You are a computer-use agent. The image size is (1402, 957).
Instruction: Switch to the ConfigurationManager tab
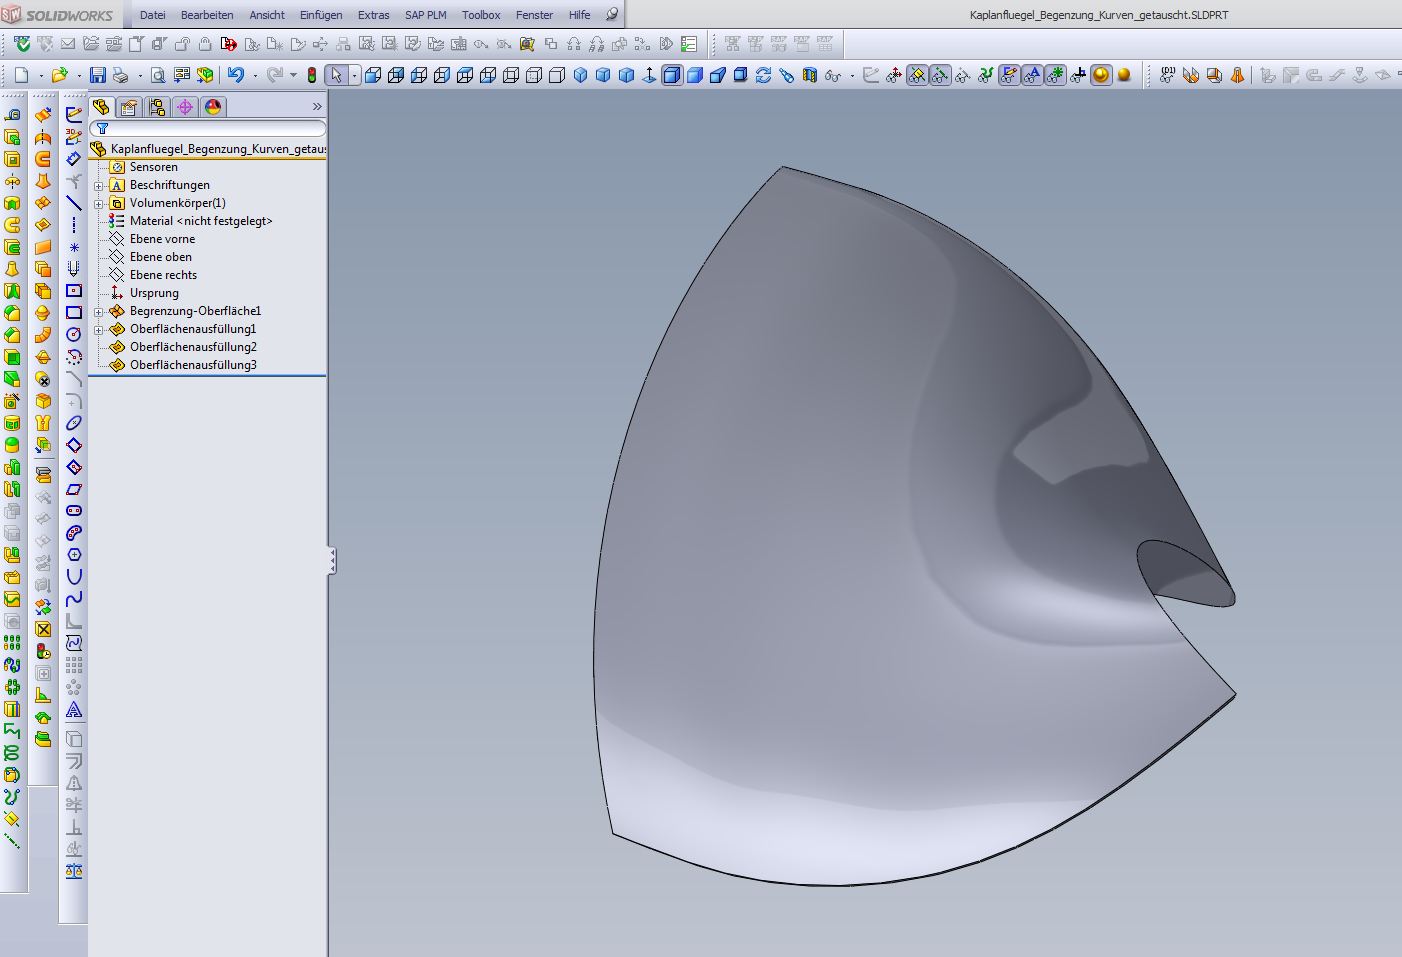[x=157, y=107]
